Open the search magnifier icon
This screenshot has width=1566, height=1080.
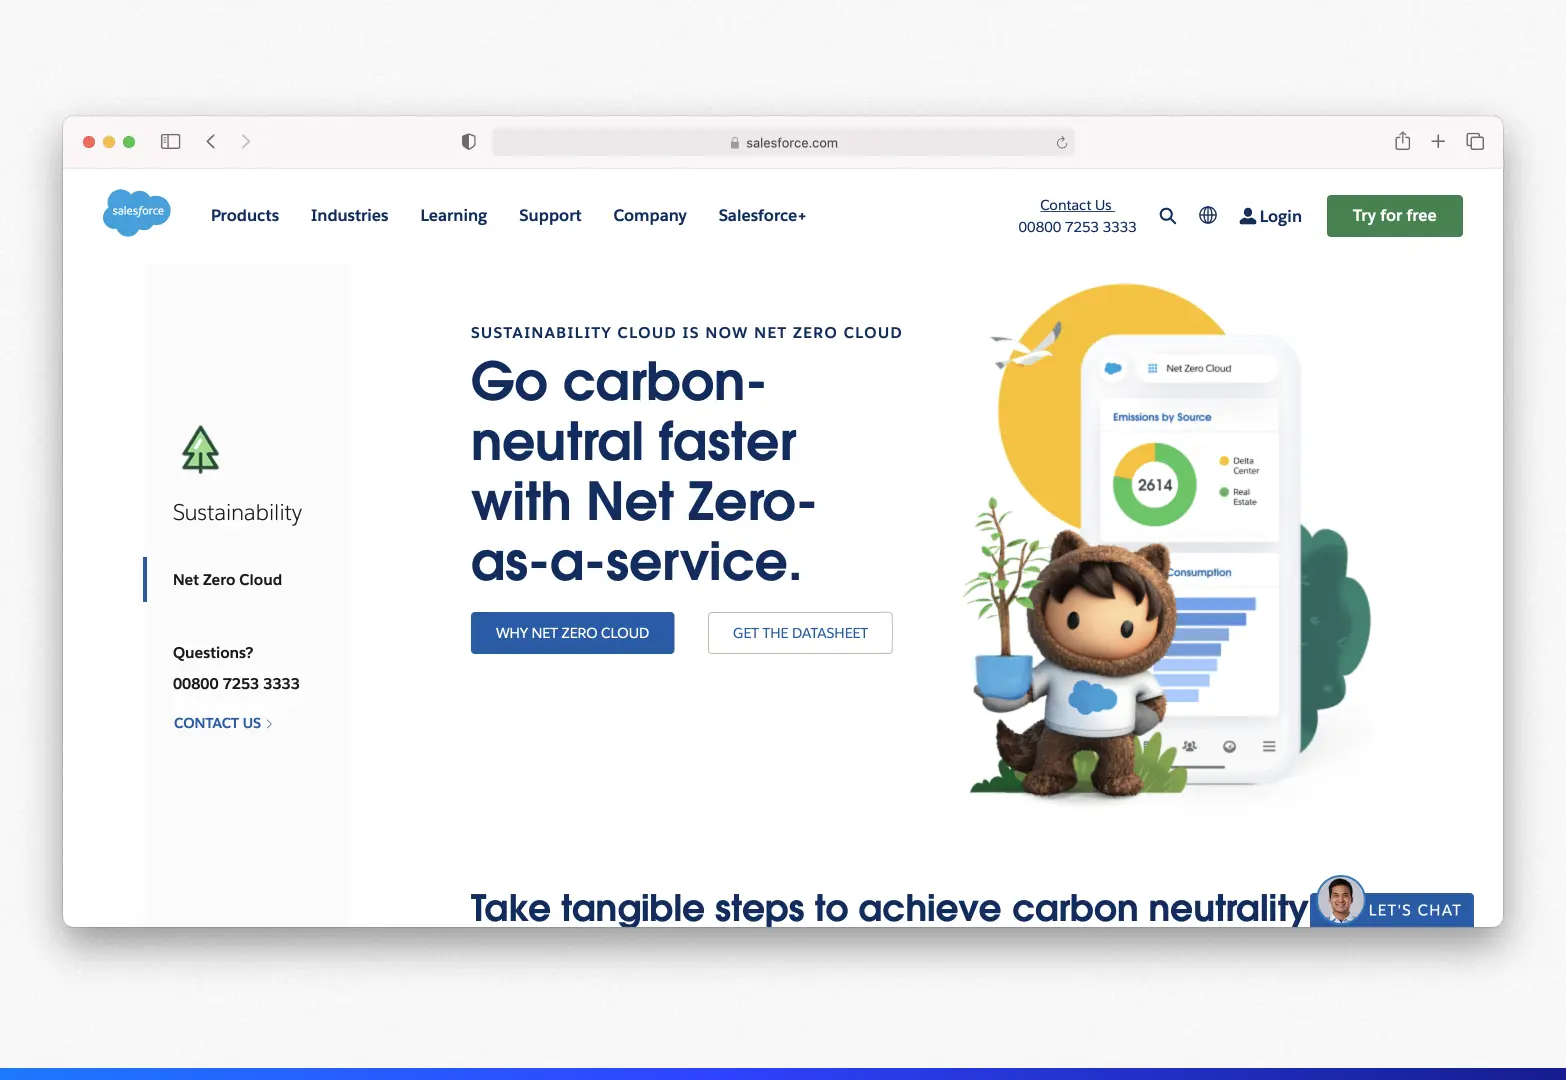1167,215
